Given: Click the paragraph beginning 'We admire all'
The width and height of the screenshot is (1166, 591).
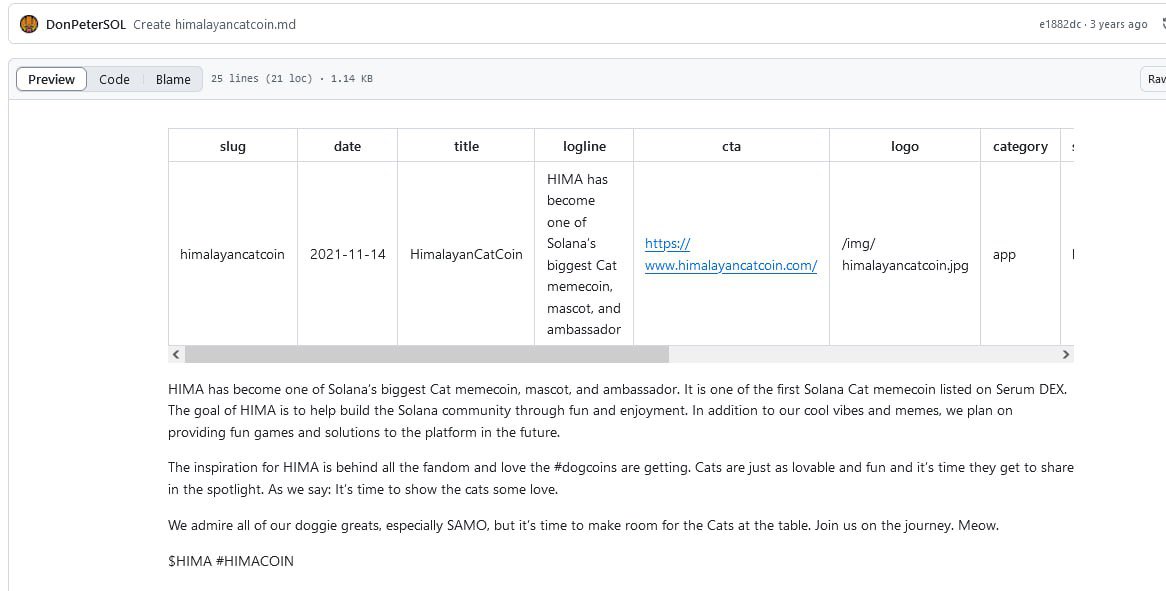Looking at the screenshot, I should click(583, 526).
